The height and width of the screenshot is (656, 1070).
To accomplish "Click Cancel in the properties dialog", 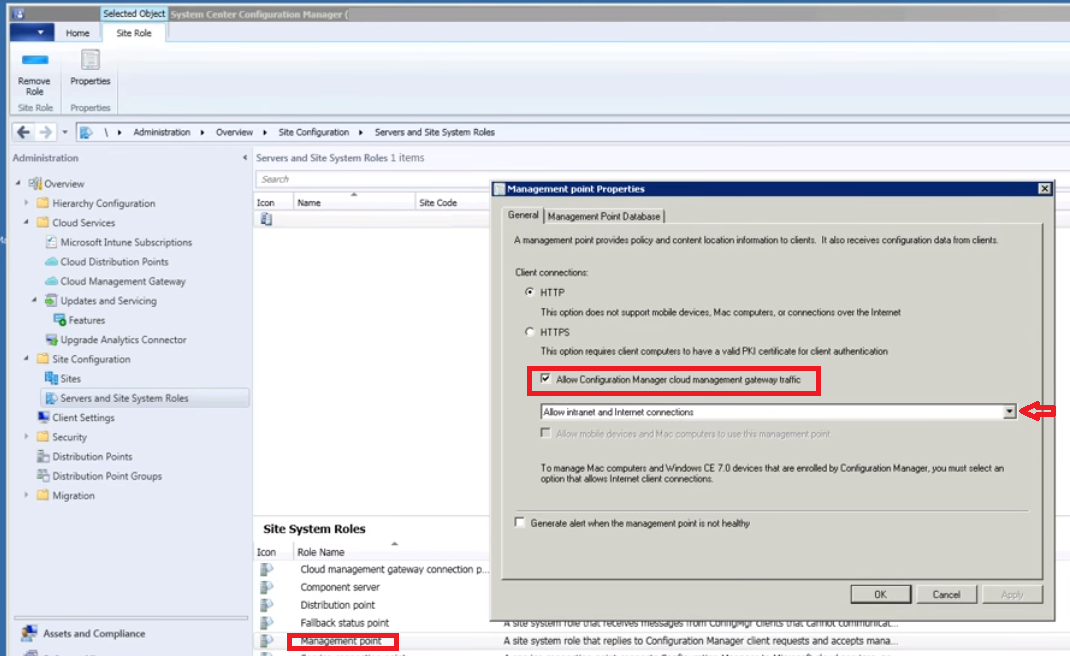I will tap(946, 595).
